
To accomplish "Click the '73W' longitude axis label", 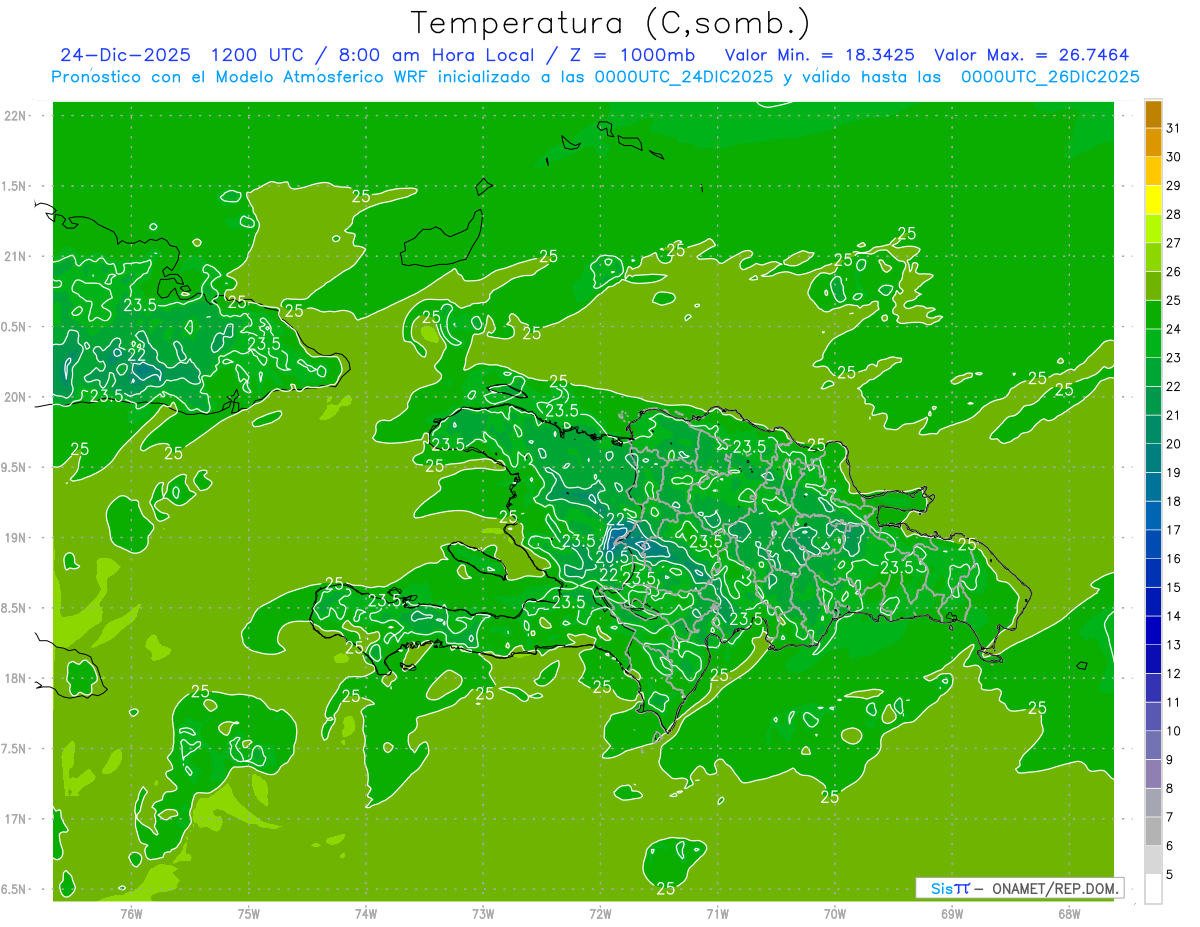I will click(x=483, y=913).
